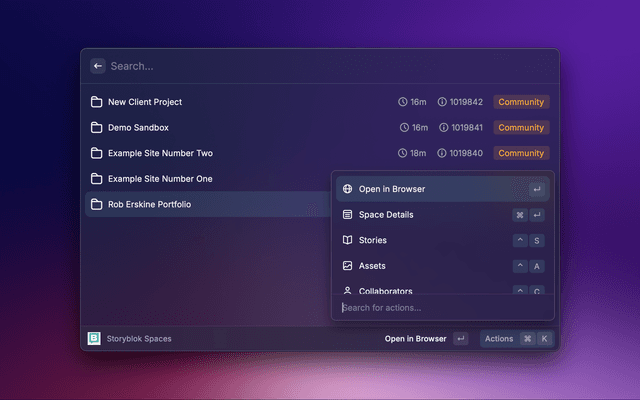
Task: Click the Community tag on New Client Project
Action: click(x=521, y=102)
